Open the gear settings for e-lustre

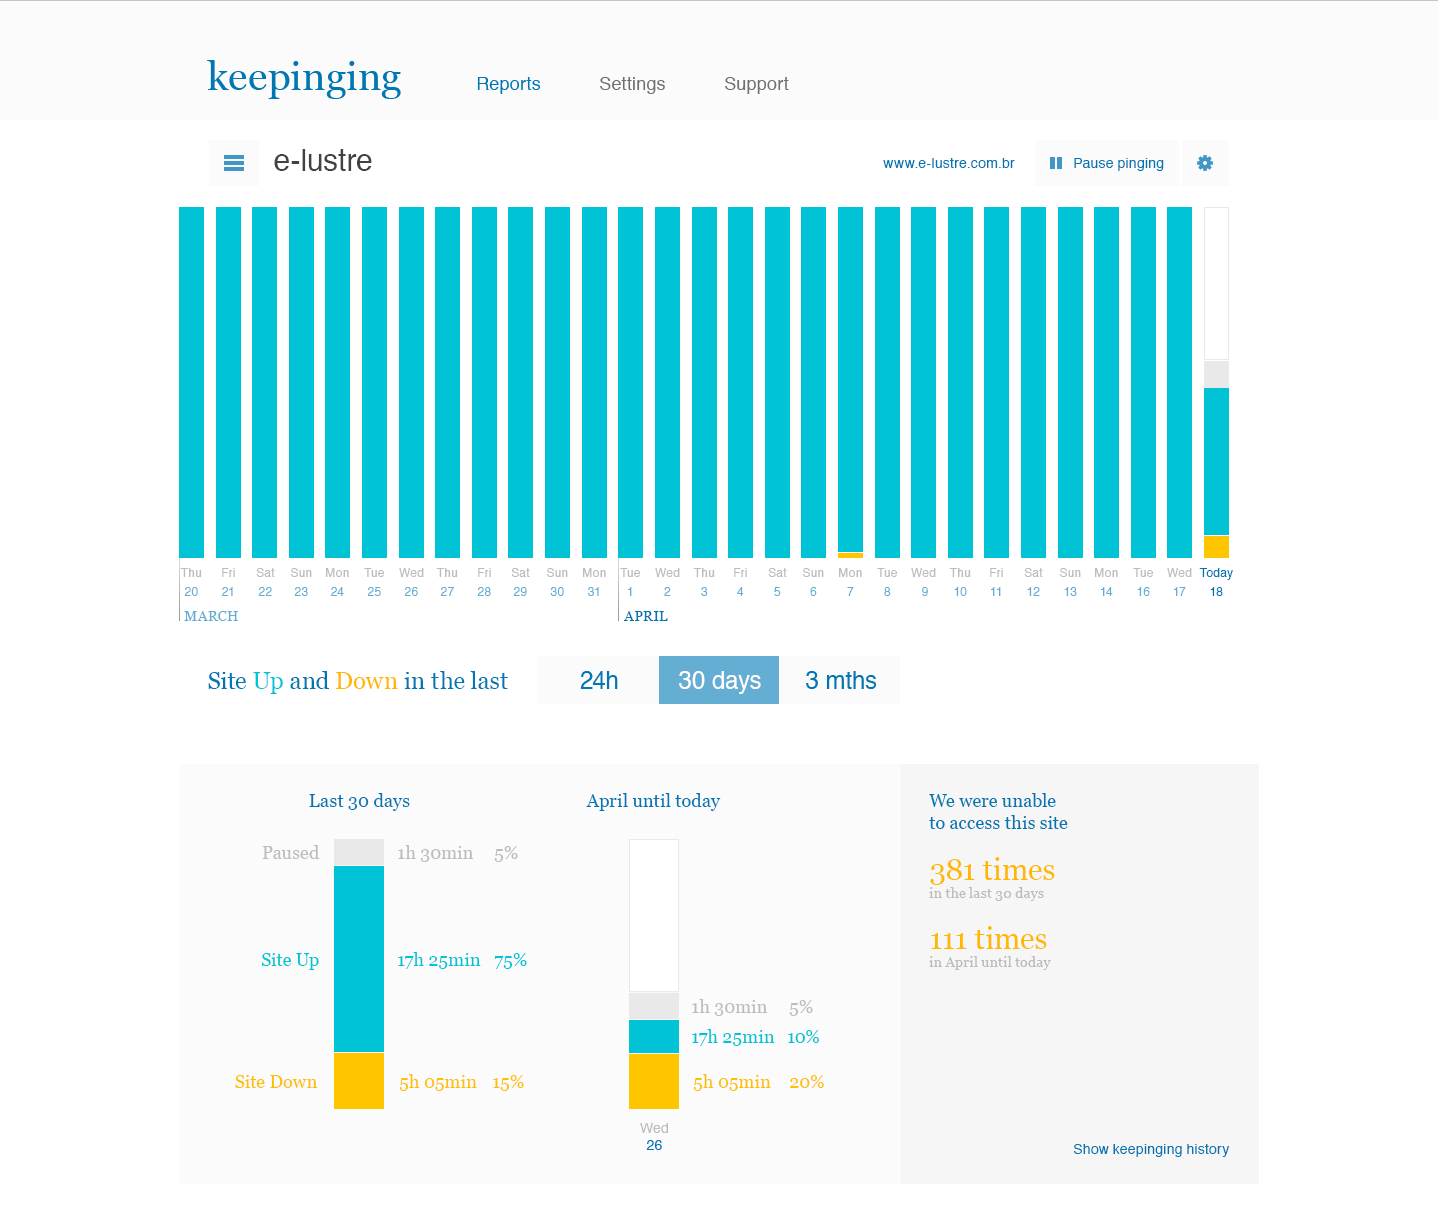pyautogui.click(x=1205, y=163)
